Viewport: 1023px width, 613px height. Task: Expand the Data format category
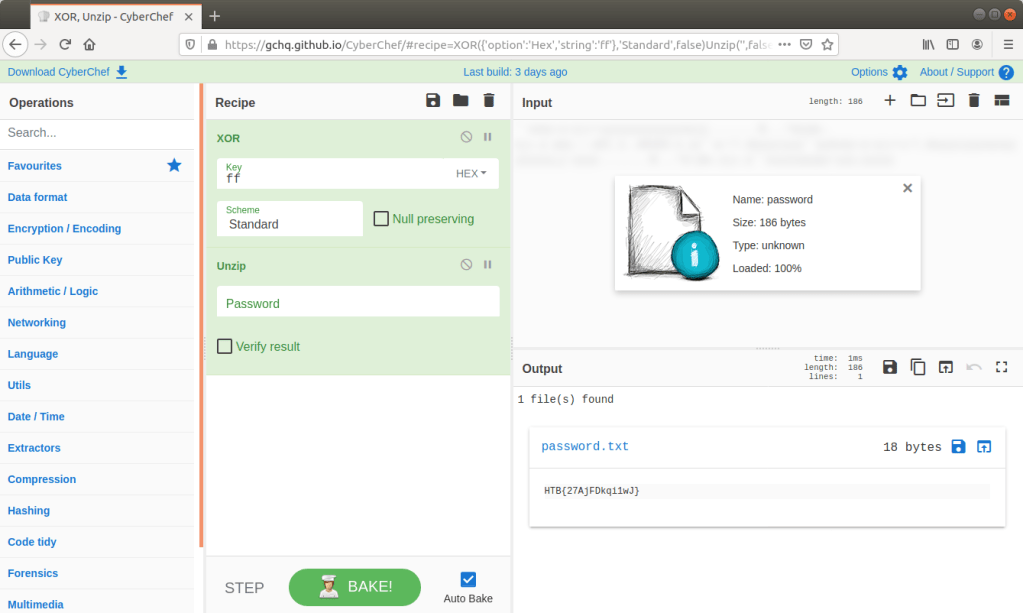[38, 197]
